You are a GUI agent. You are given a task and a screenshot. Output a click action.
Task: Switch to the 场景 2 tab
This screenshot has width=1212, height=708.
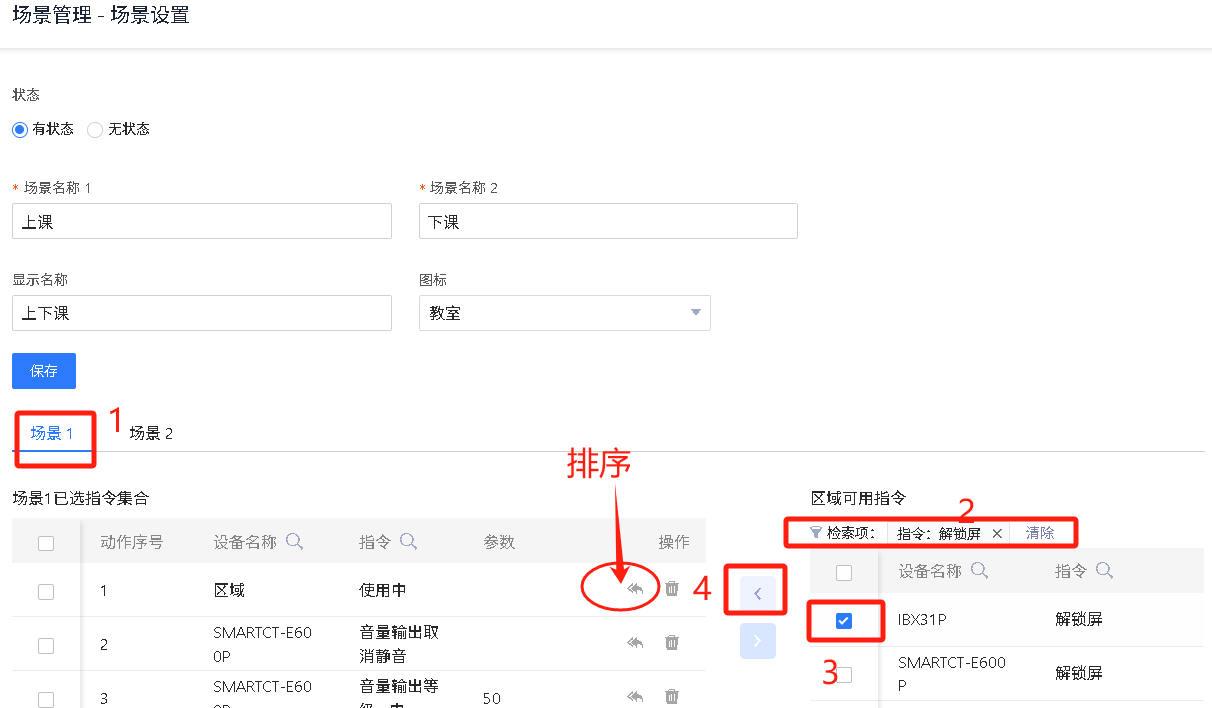pos(151,433)
